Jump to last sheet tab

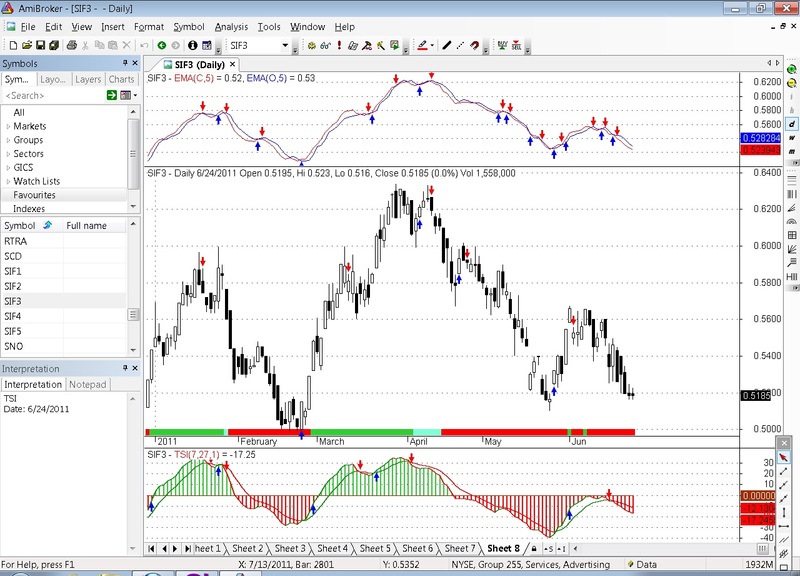(x=187, y=549)
